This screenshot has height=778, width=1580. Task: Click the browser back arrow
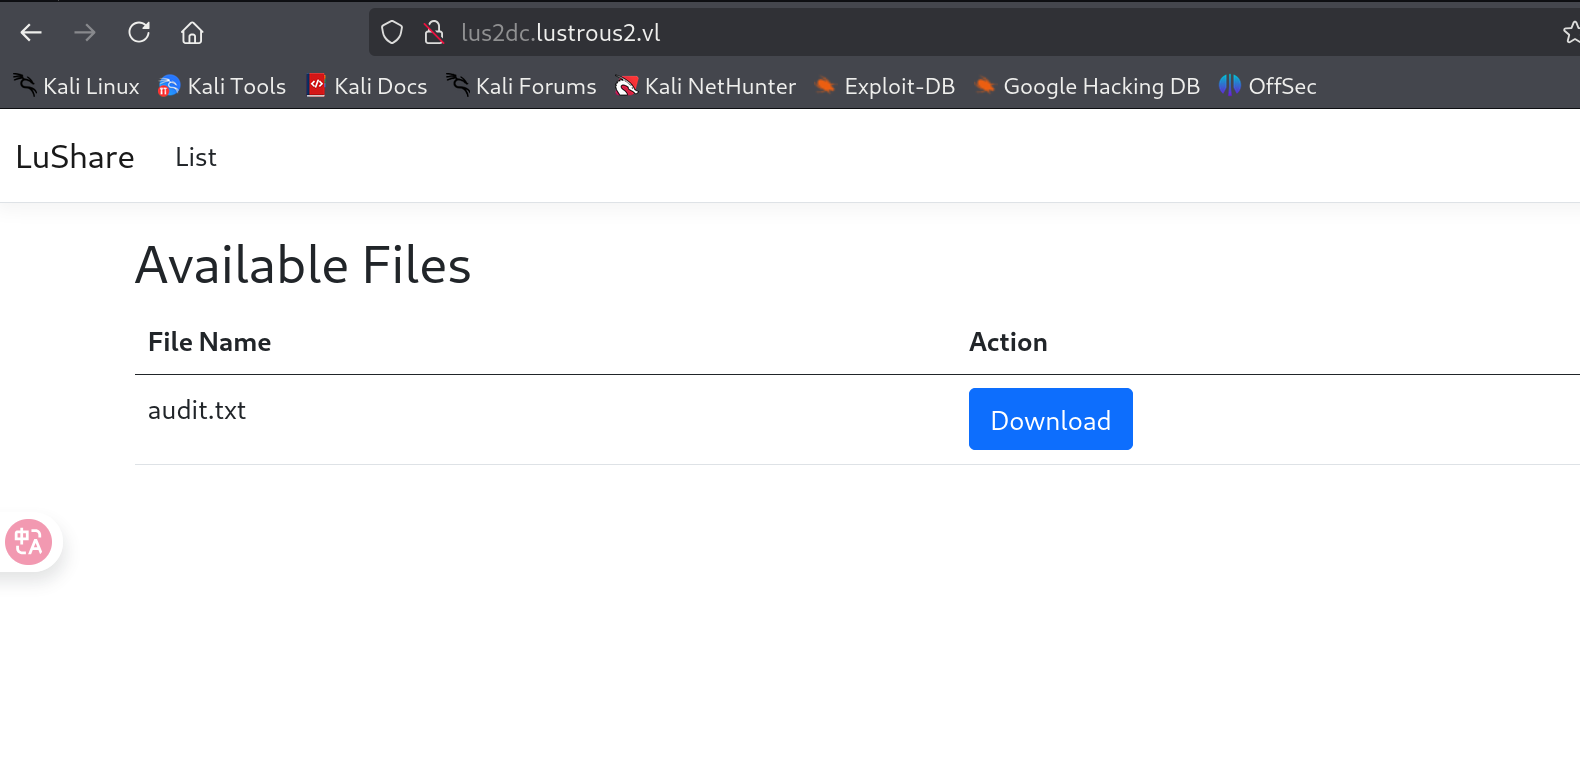pyautogui.click(x=31, y=33)
